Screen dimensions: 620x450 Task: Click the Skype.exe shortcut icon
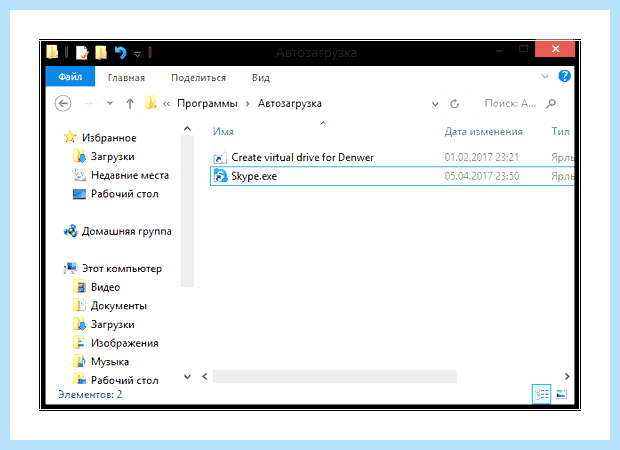(x=220, y=176)
